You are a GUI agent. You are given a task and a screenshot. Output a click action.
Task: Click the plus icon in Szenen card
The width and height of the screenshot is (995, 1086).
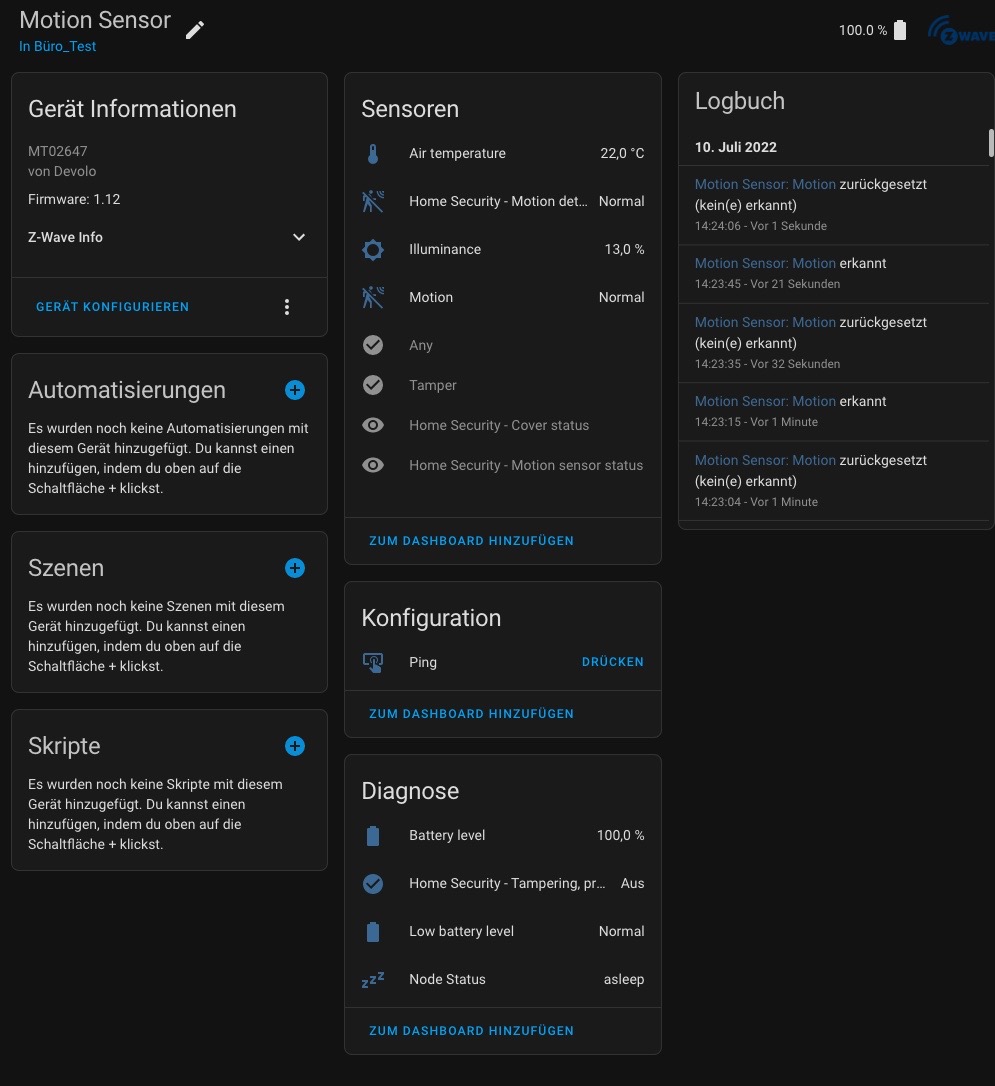click(x=295, y=568)
